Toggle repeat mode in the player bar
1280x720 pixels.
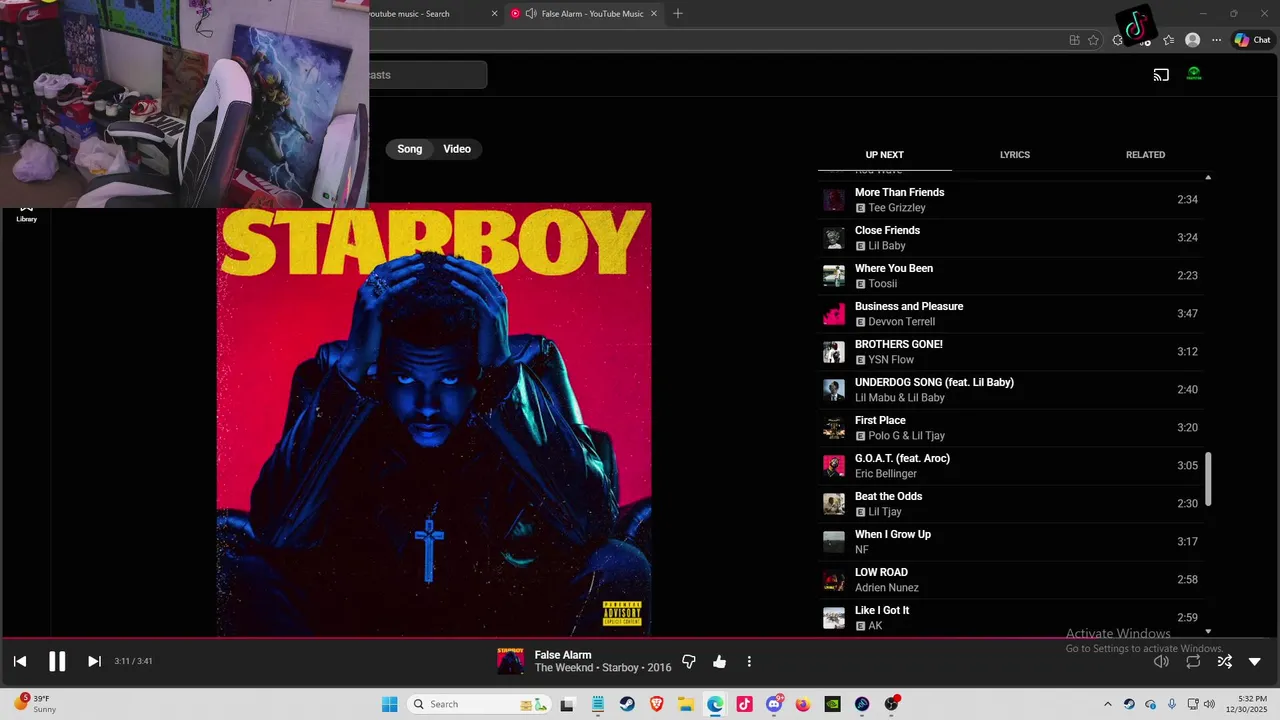coord(1193,661)
